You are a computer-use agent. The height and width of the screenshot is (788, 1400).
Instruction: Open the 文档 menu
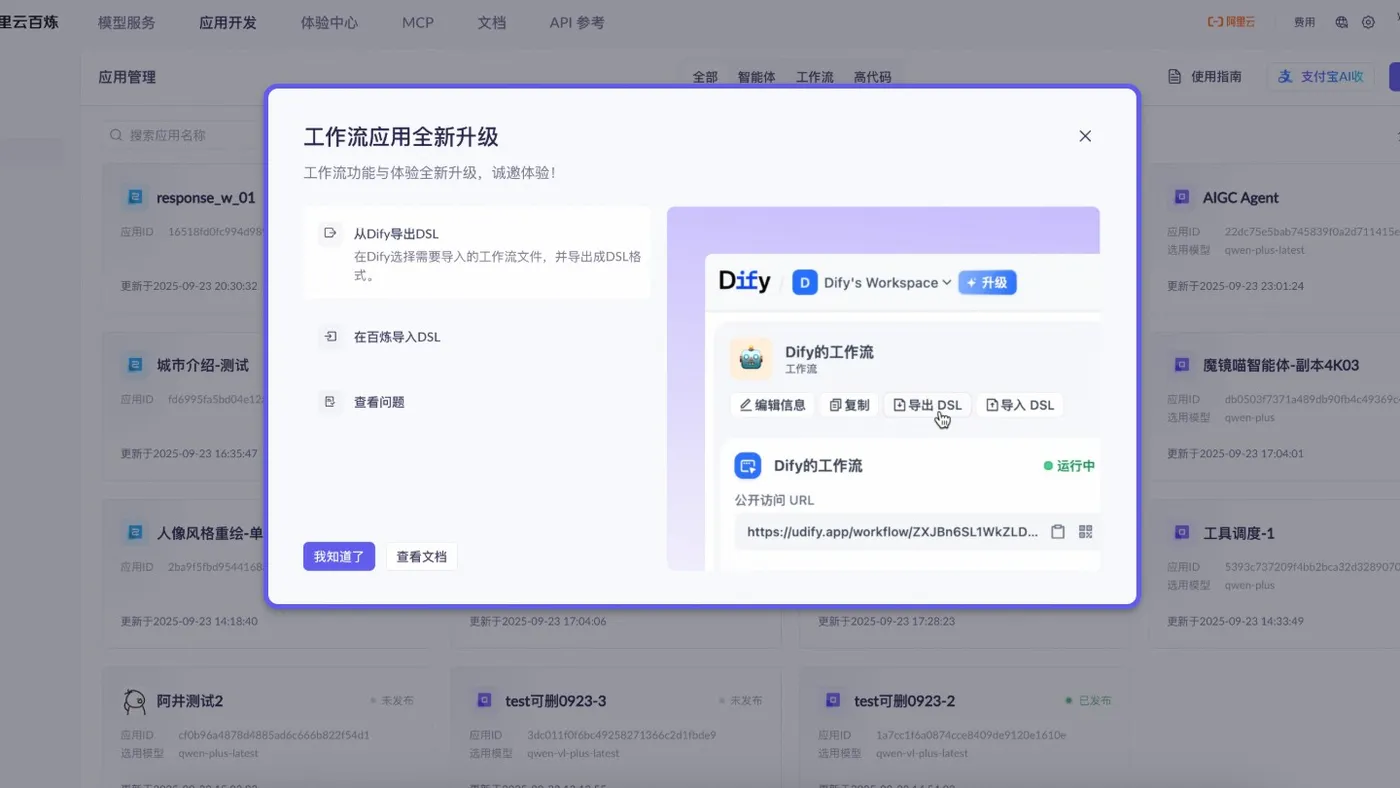pos(492,22)
